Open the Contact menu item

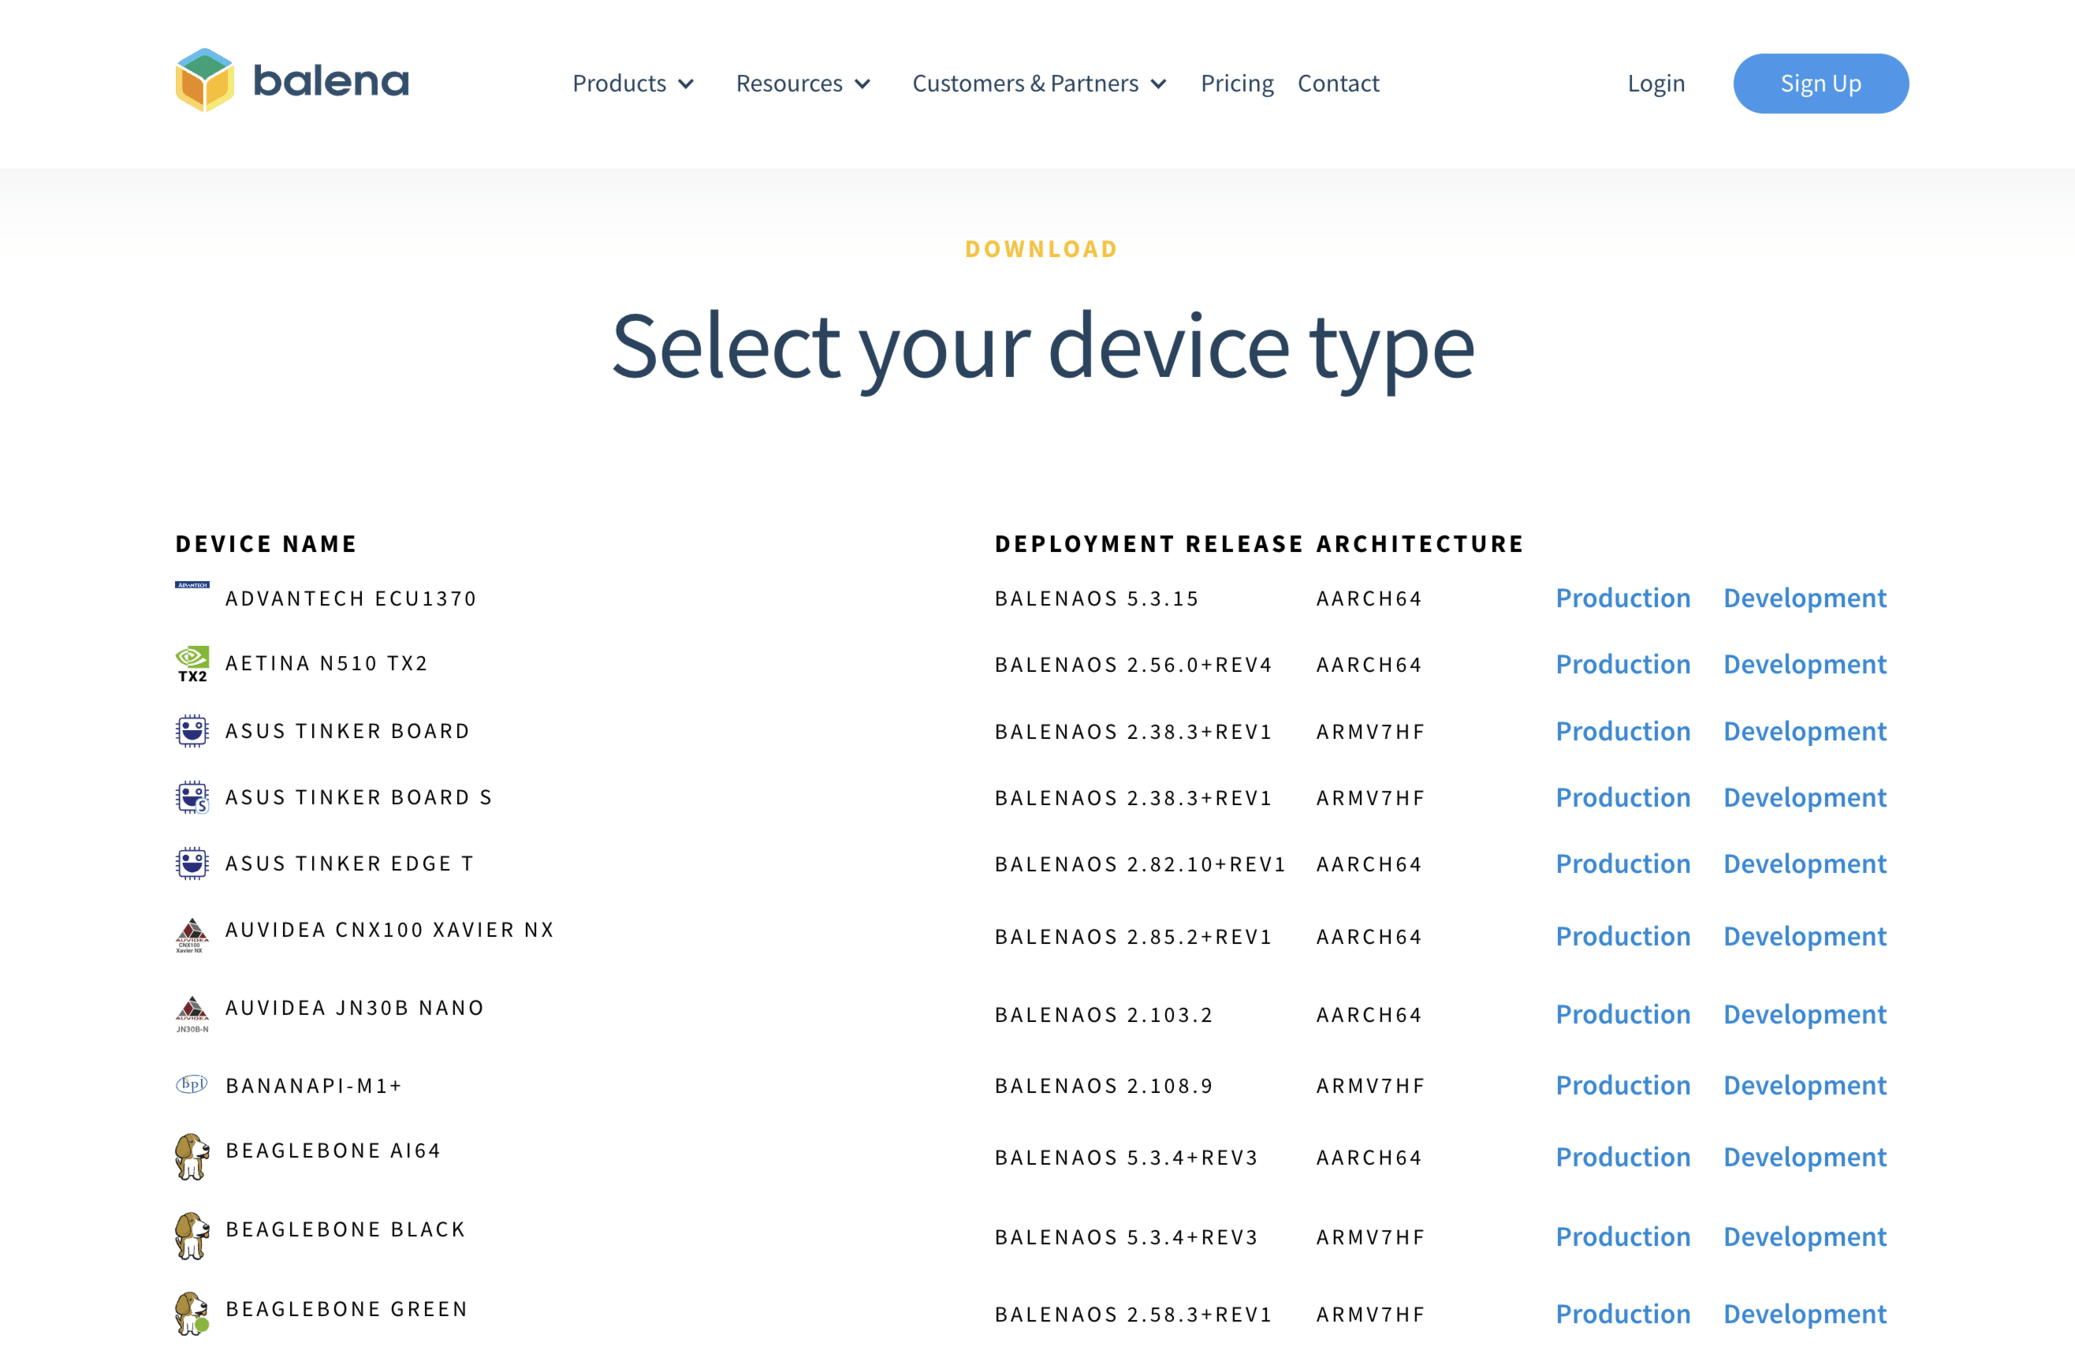tap(1337, 83)
